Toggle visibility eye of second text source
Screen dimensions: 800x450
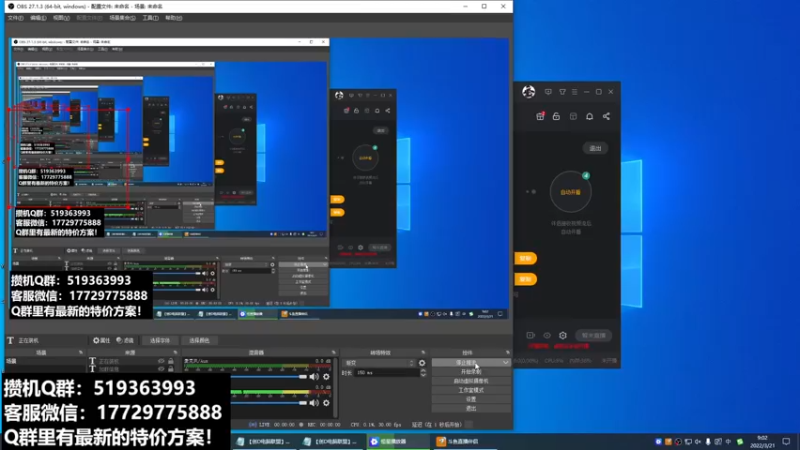tap(161, 368)
